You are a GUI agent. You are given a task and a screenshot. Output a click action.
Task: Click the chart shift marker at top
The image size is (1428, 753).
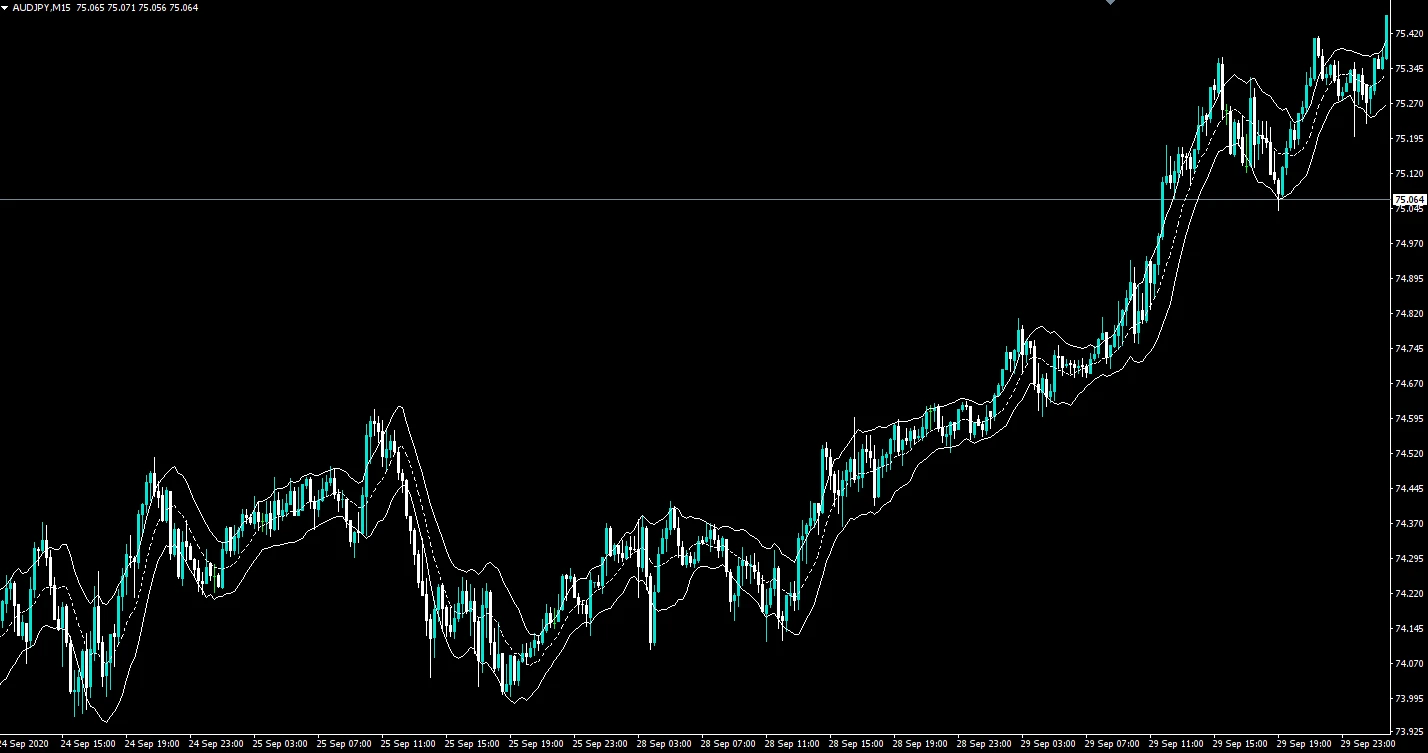pos(1109,3)
